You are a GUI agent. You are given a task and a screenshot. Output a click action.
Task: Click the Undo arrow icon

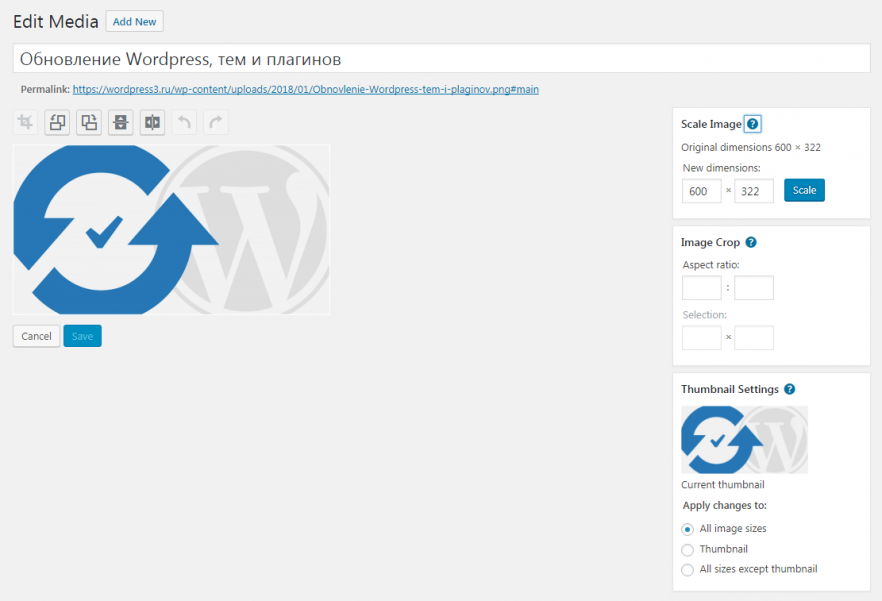(x=184, y=122)
